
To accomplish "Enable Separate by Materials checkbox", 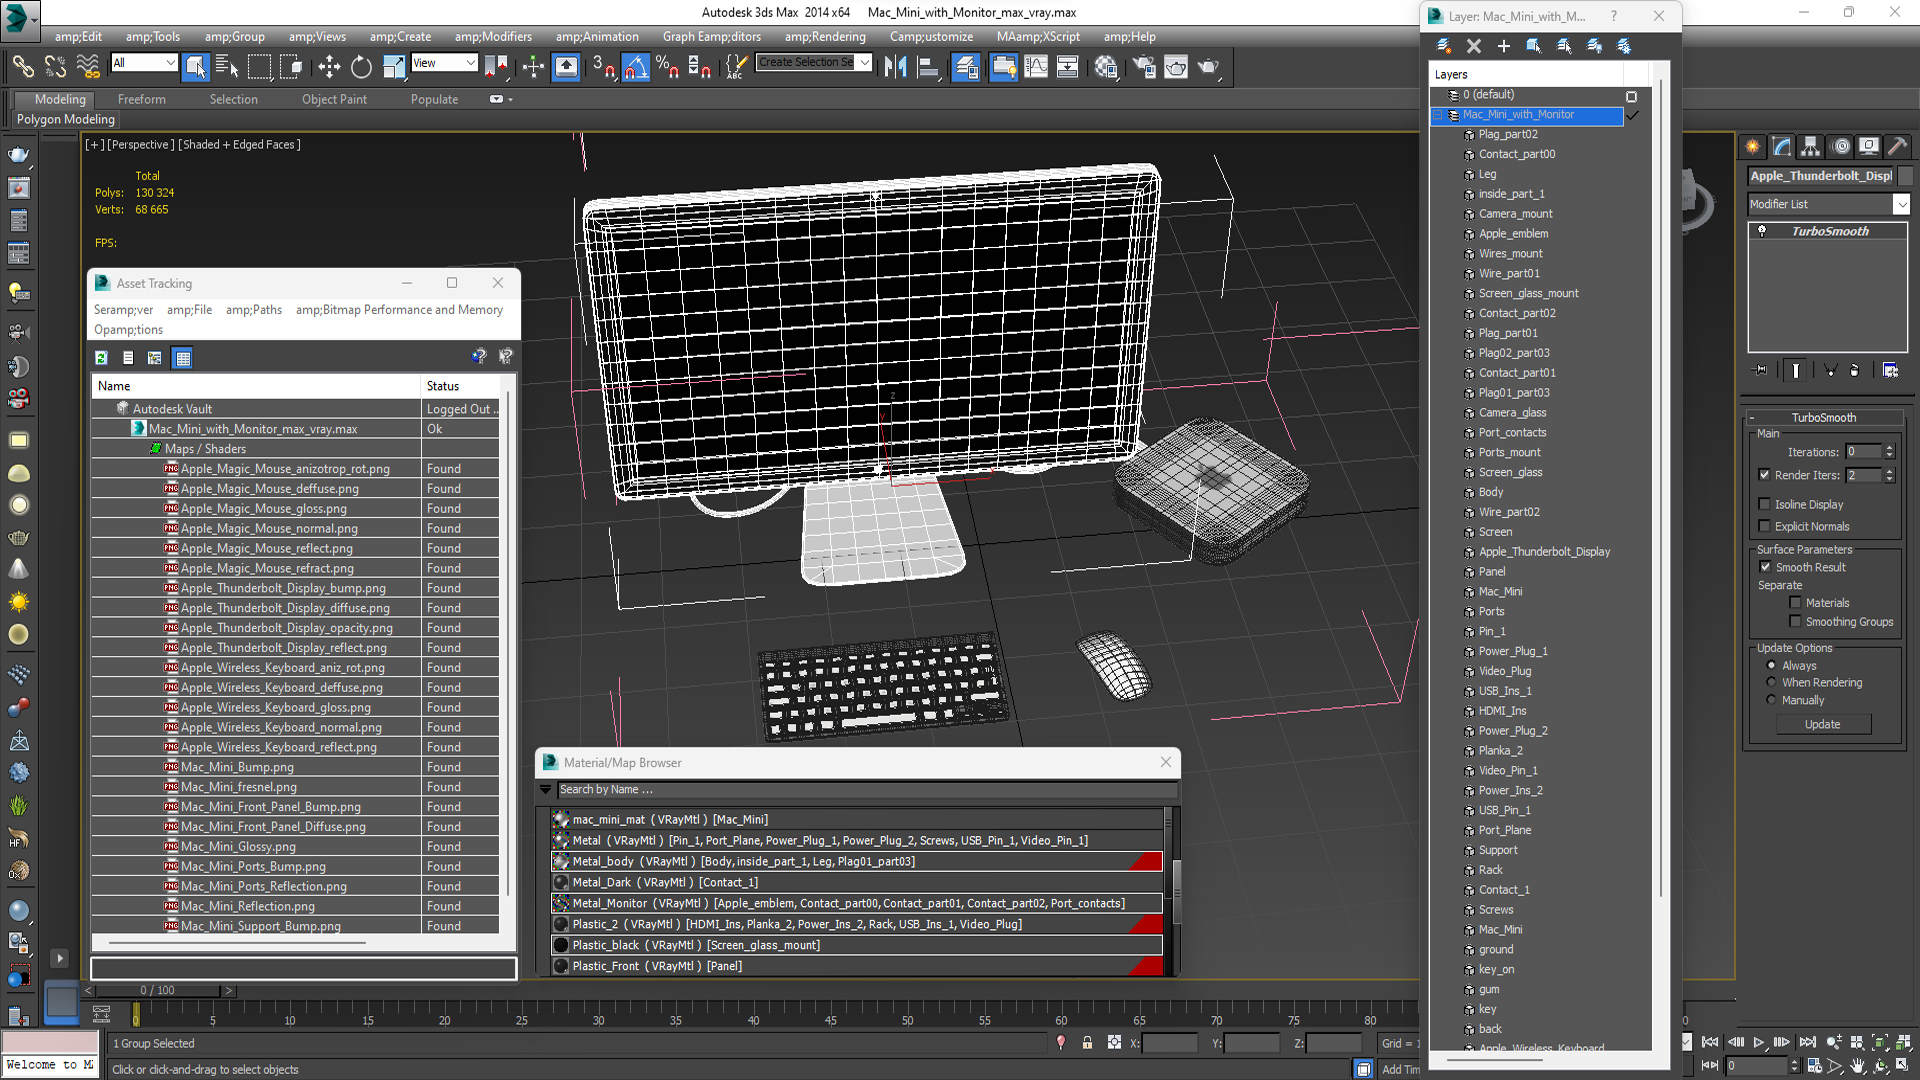I will 1795,602.
